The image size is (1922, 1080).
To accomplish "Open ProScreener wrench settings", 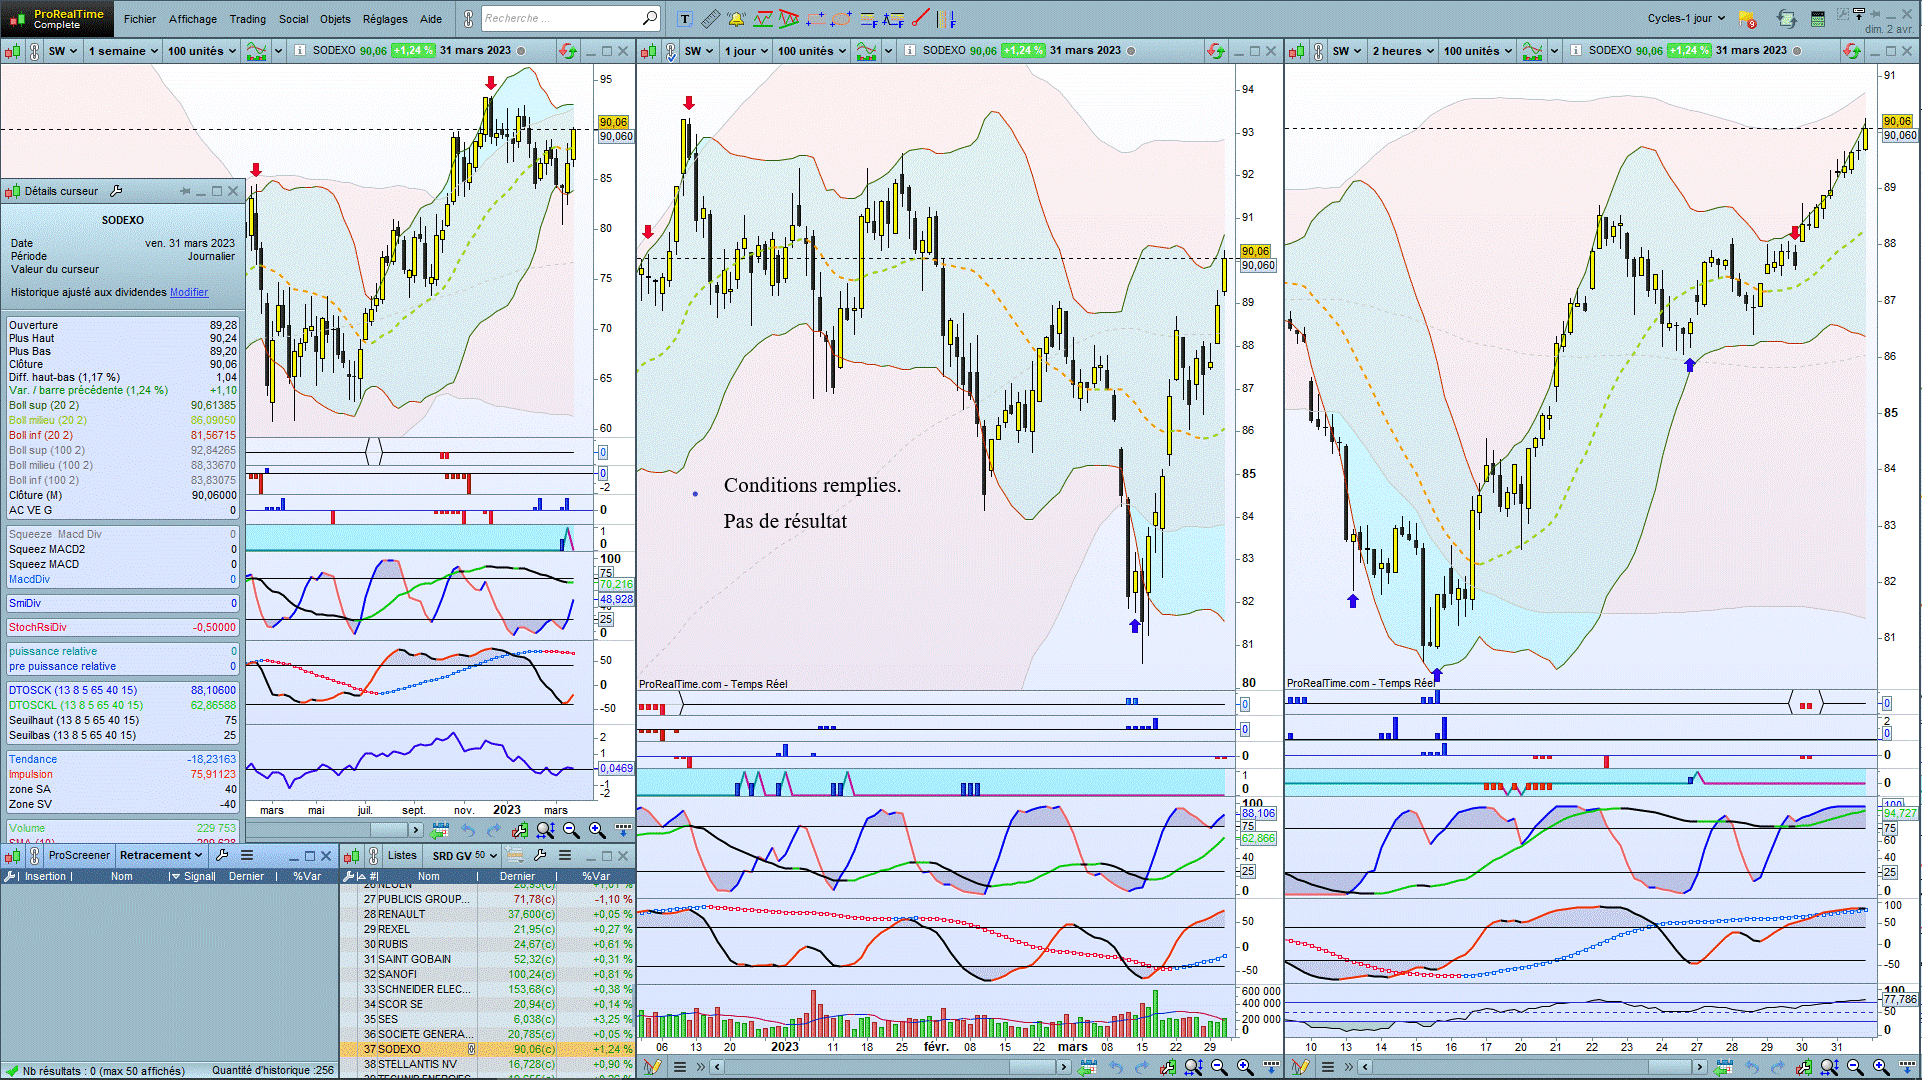I will 222,855.
